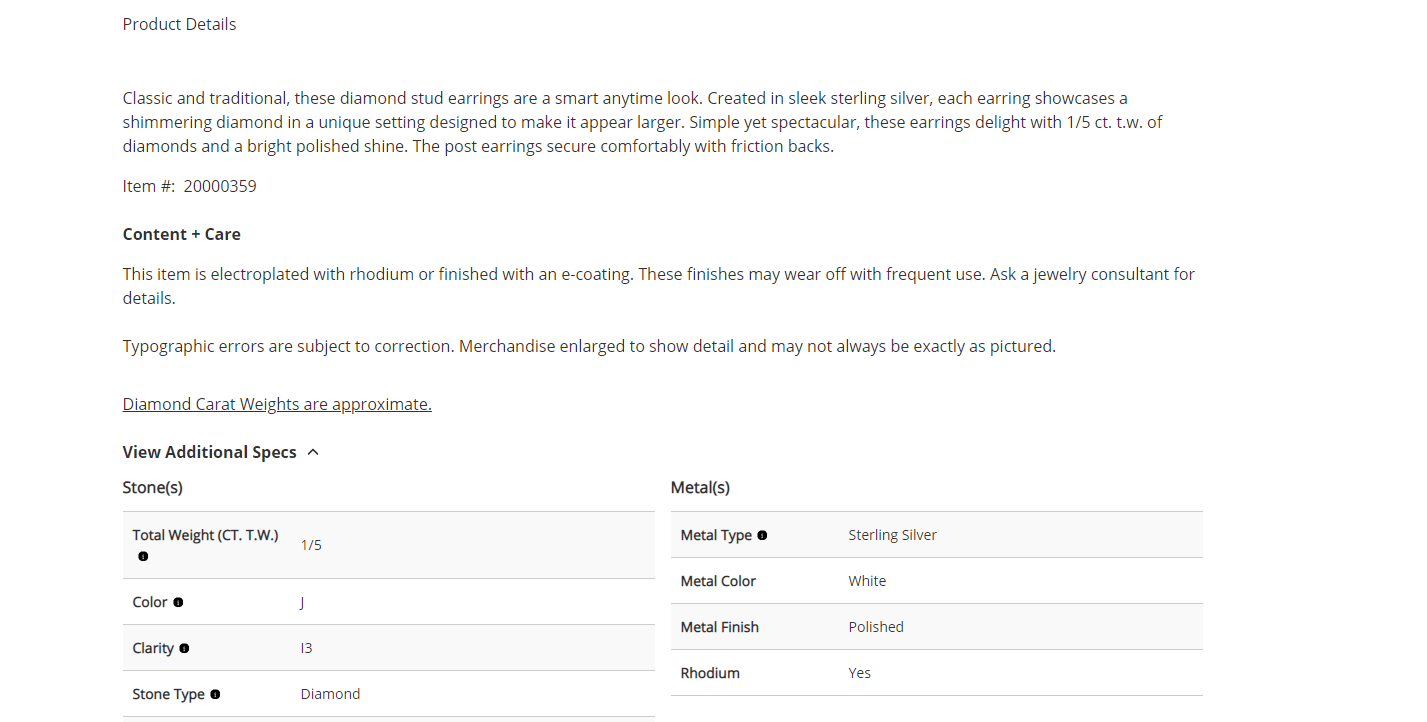Click the Stone(s) section heading
Viewport: 1427px width, 722px height.
coord(153,488)
